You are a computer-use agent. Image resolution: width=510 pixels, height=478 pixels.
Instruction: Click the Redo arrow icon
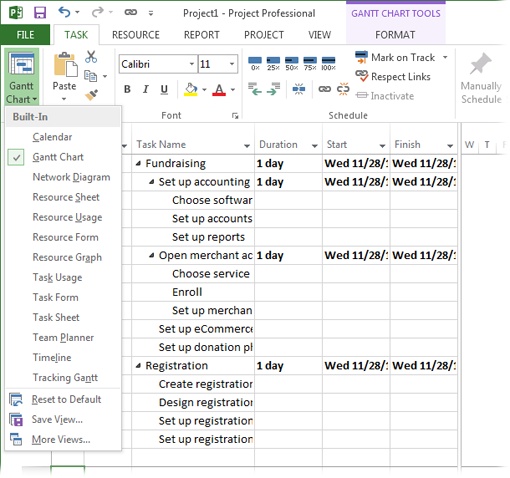click(x=98, y=12)
